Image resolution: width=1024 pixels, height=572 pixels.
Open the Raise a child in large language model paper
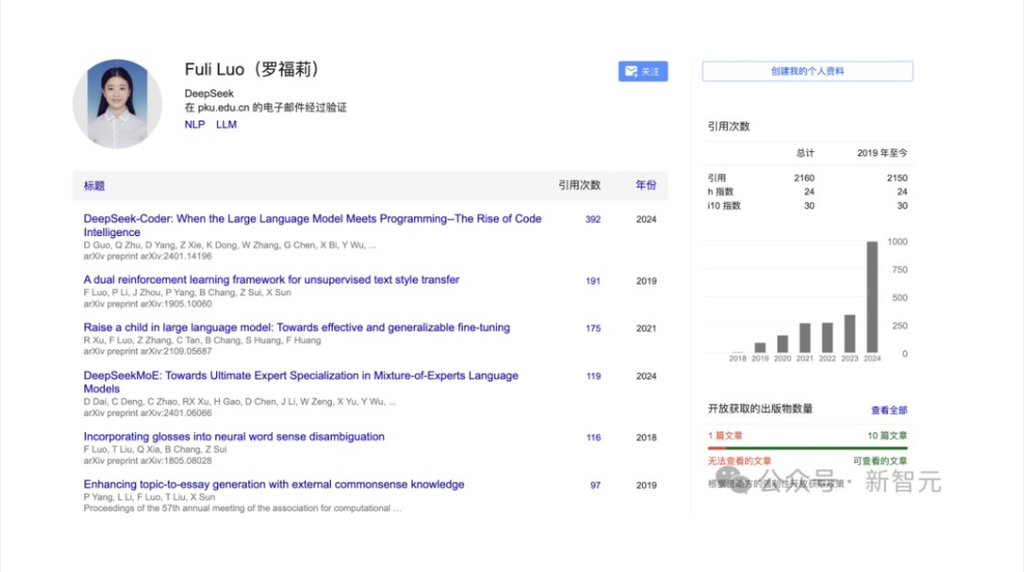click(x=296, y=328)
